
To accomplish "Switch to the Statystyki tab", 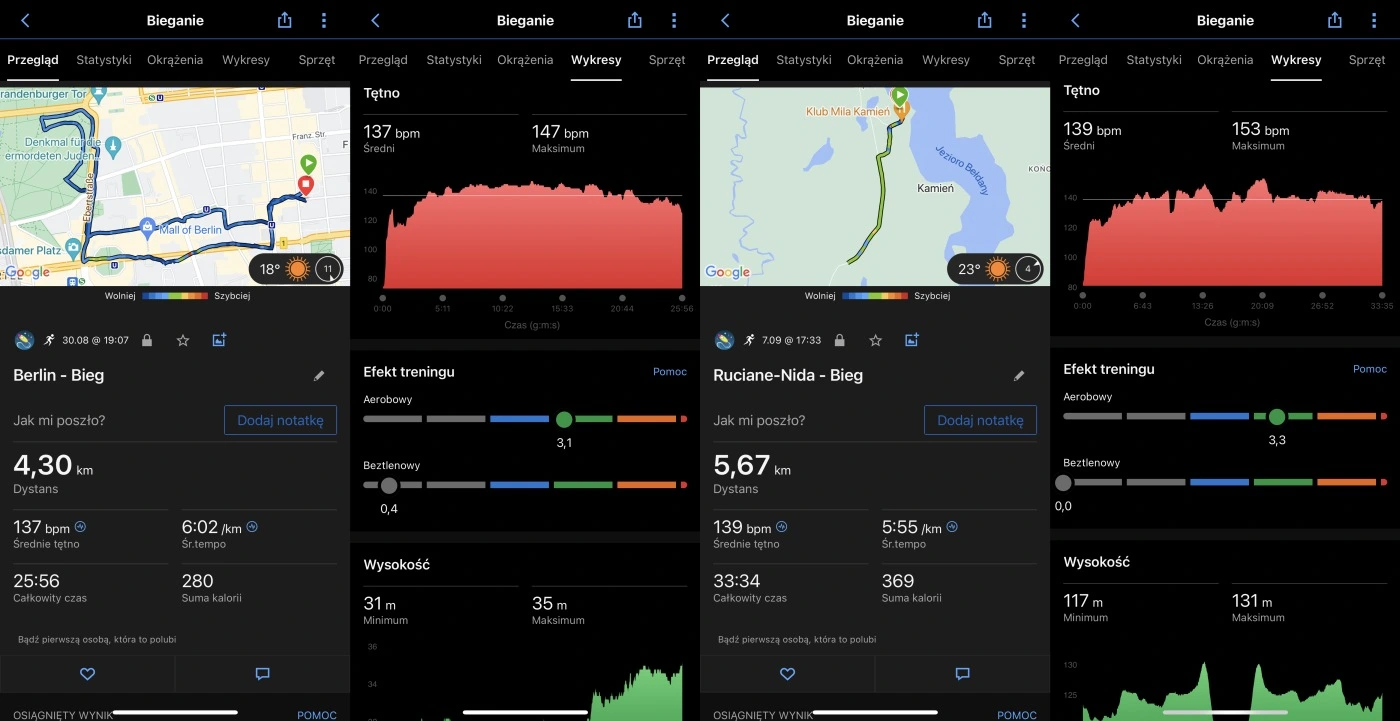I will [x=104, y=60].
